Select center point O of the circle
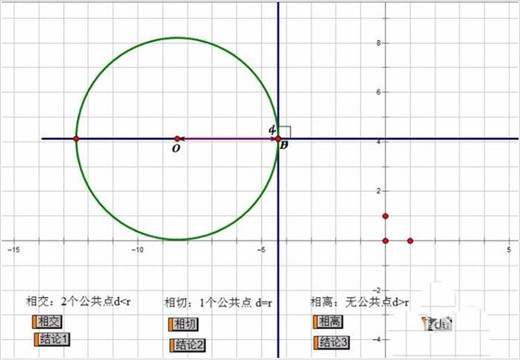Screen dimensions: 520x360 click(x=177, y=139)
